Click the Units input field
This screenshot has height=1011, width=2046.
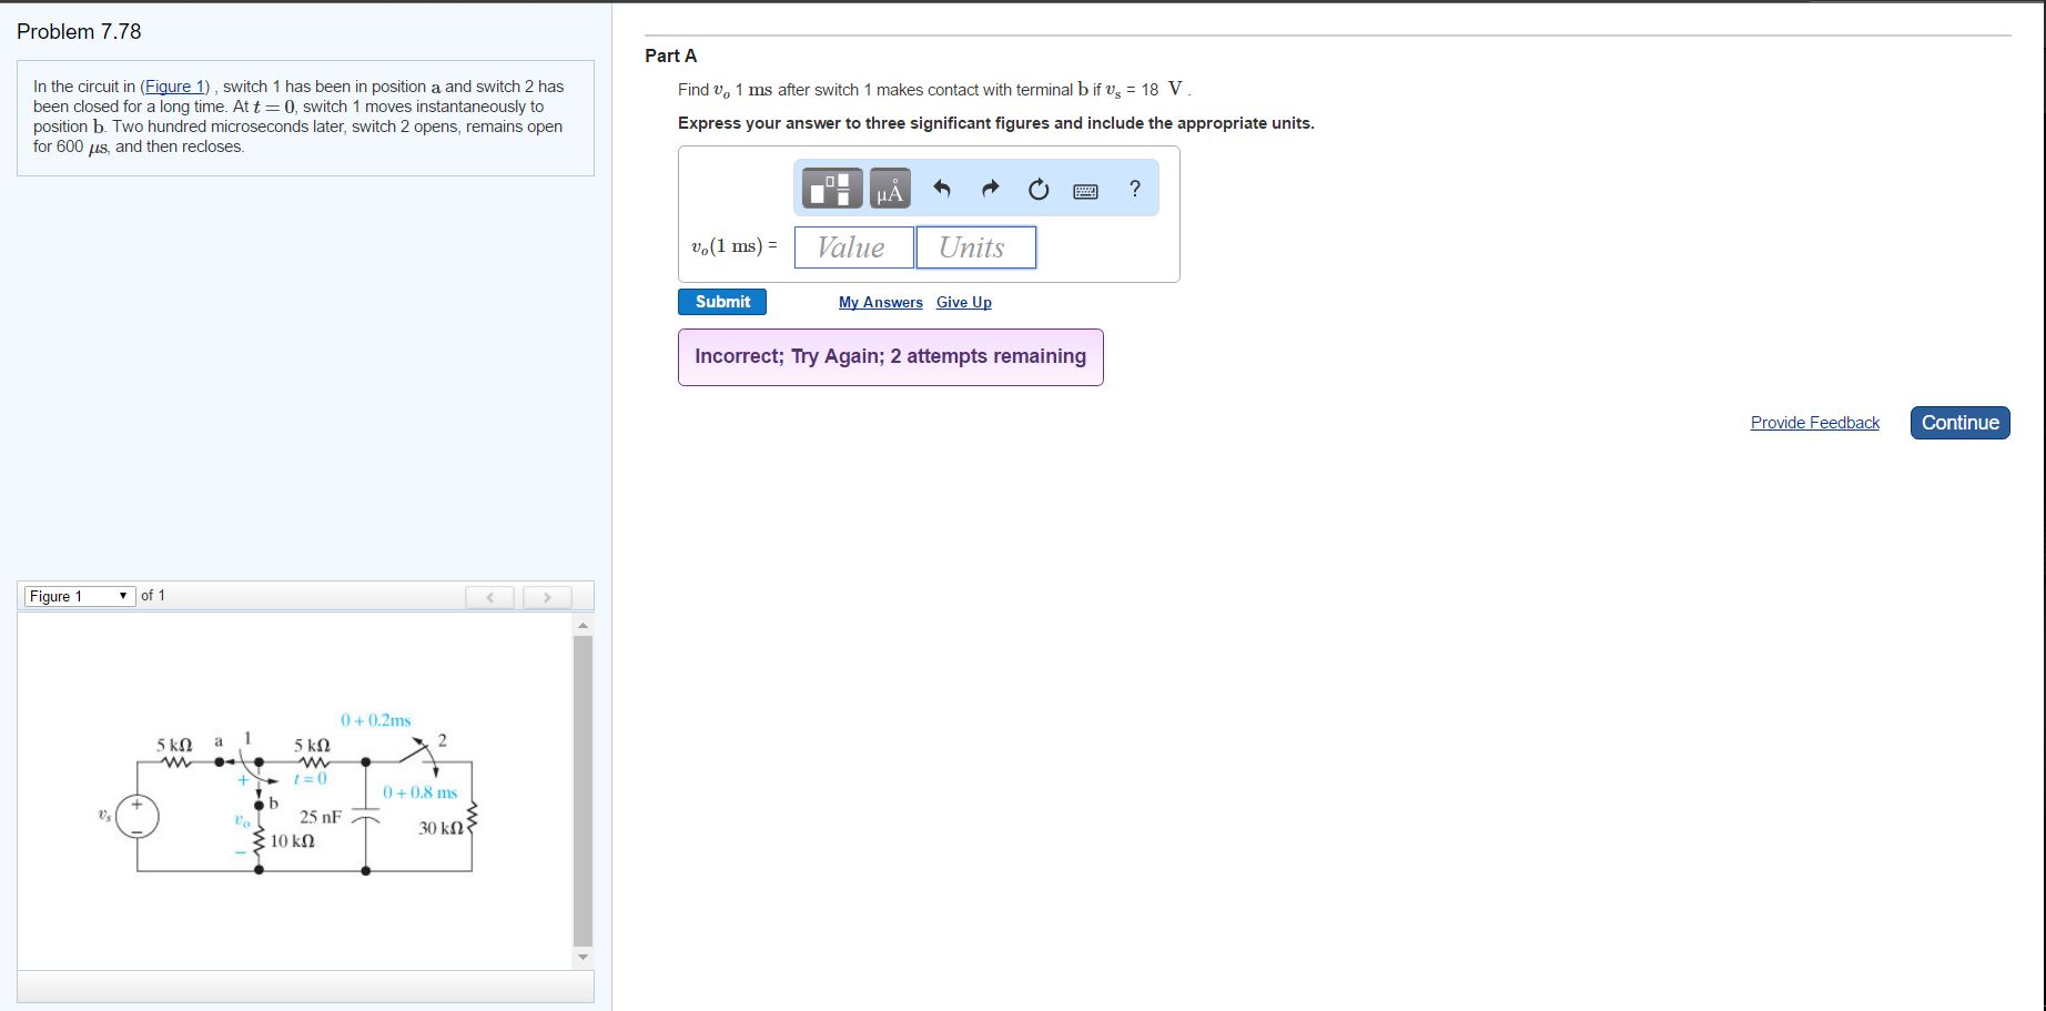tap(976, 247)
